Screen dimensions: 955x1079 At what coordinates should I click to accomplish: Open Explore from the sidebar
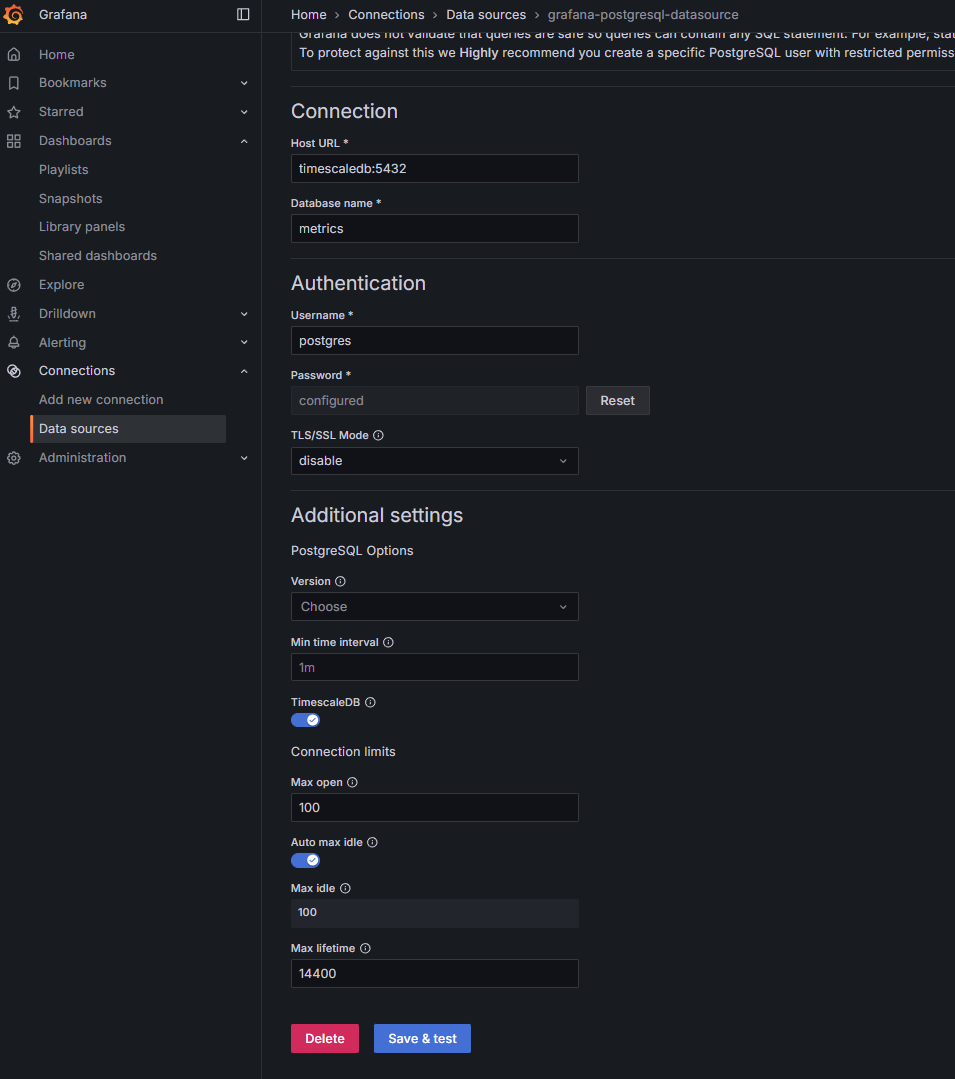[x=13, y=284]
